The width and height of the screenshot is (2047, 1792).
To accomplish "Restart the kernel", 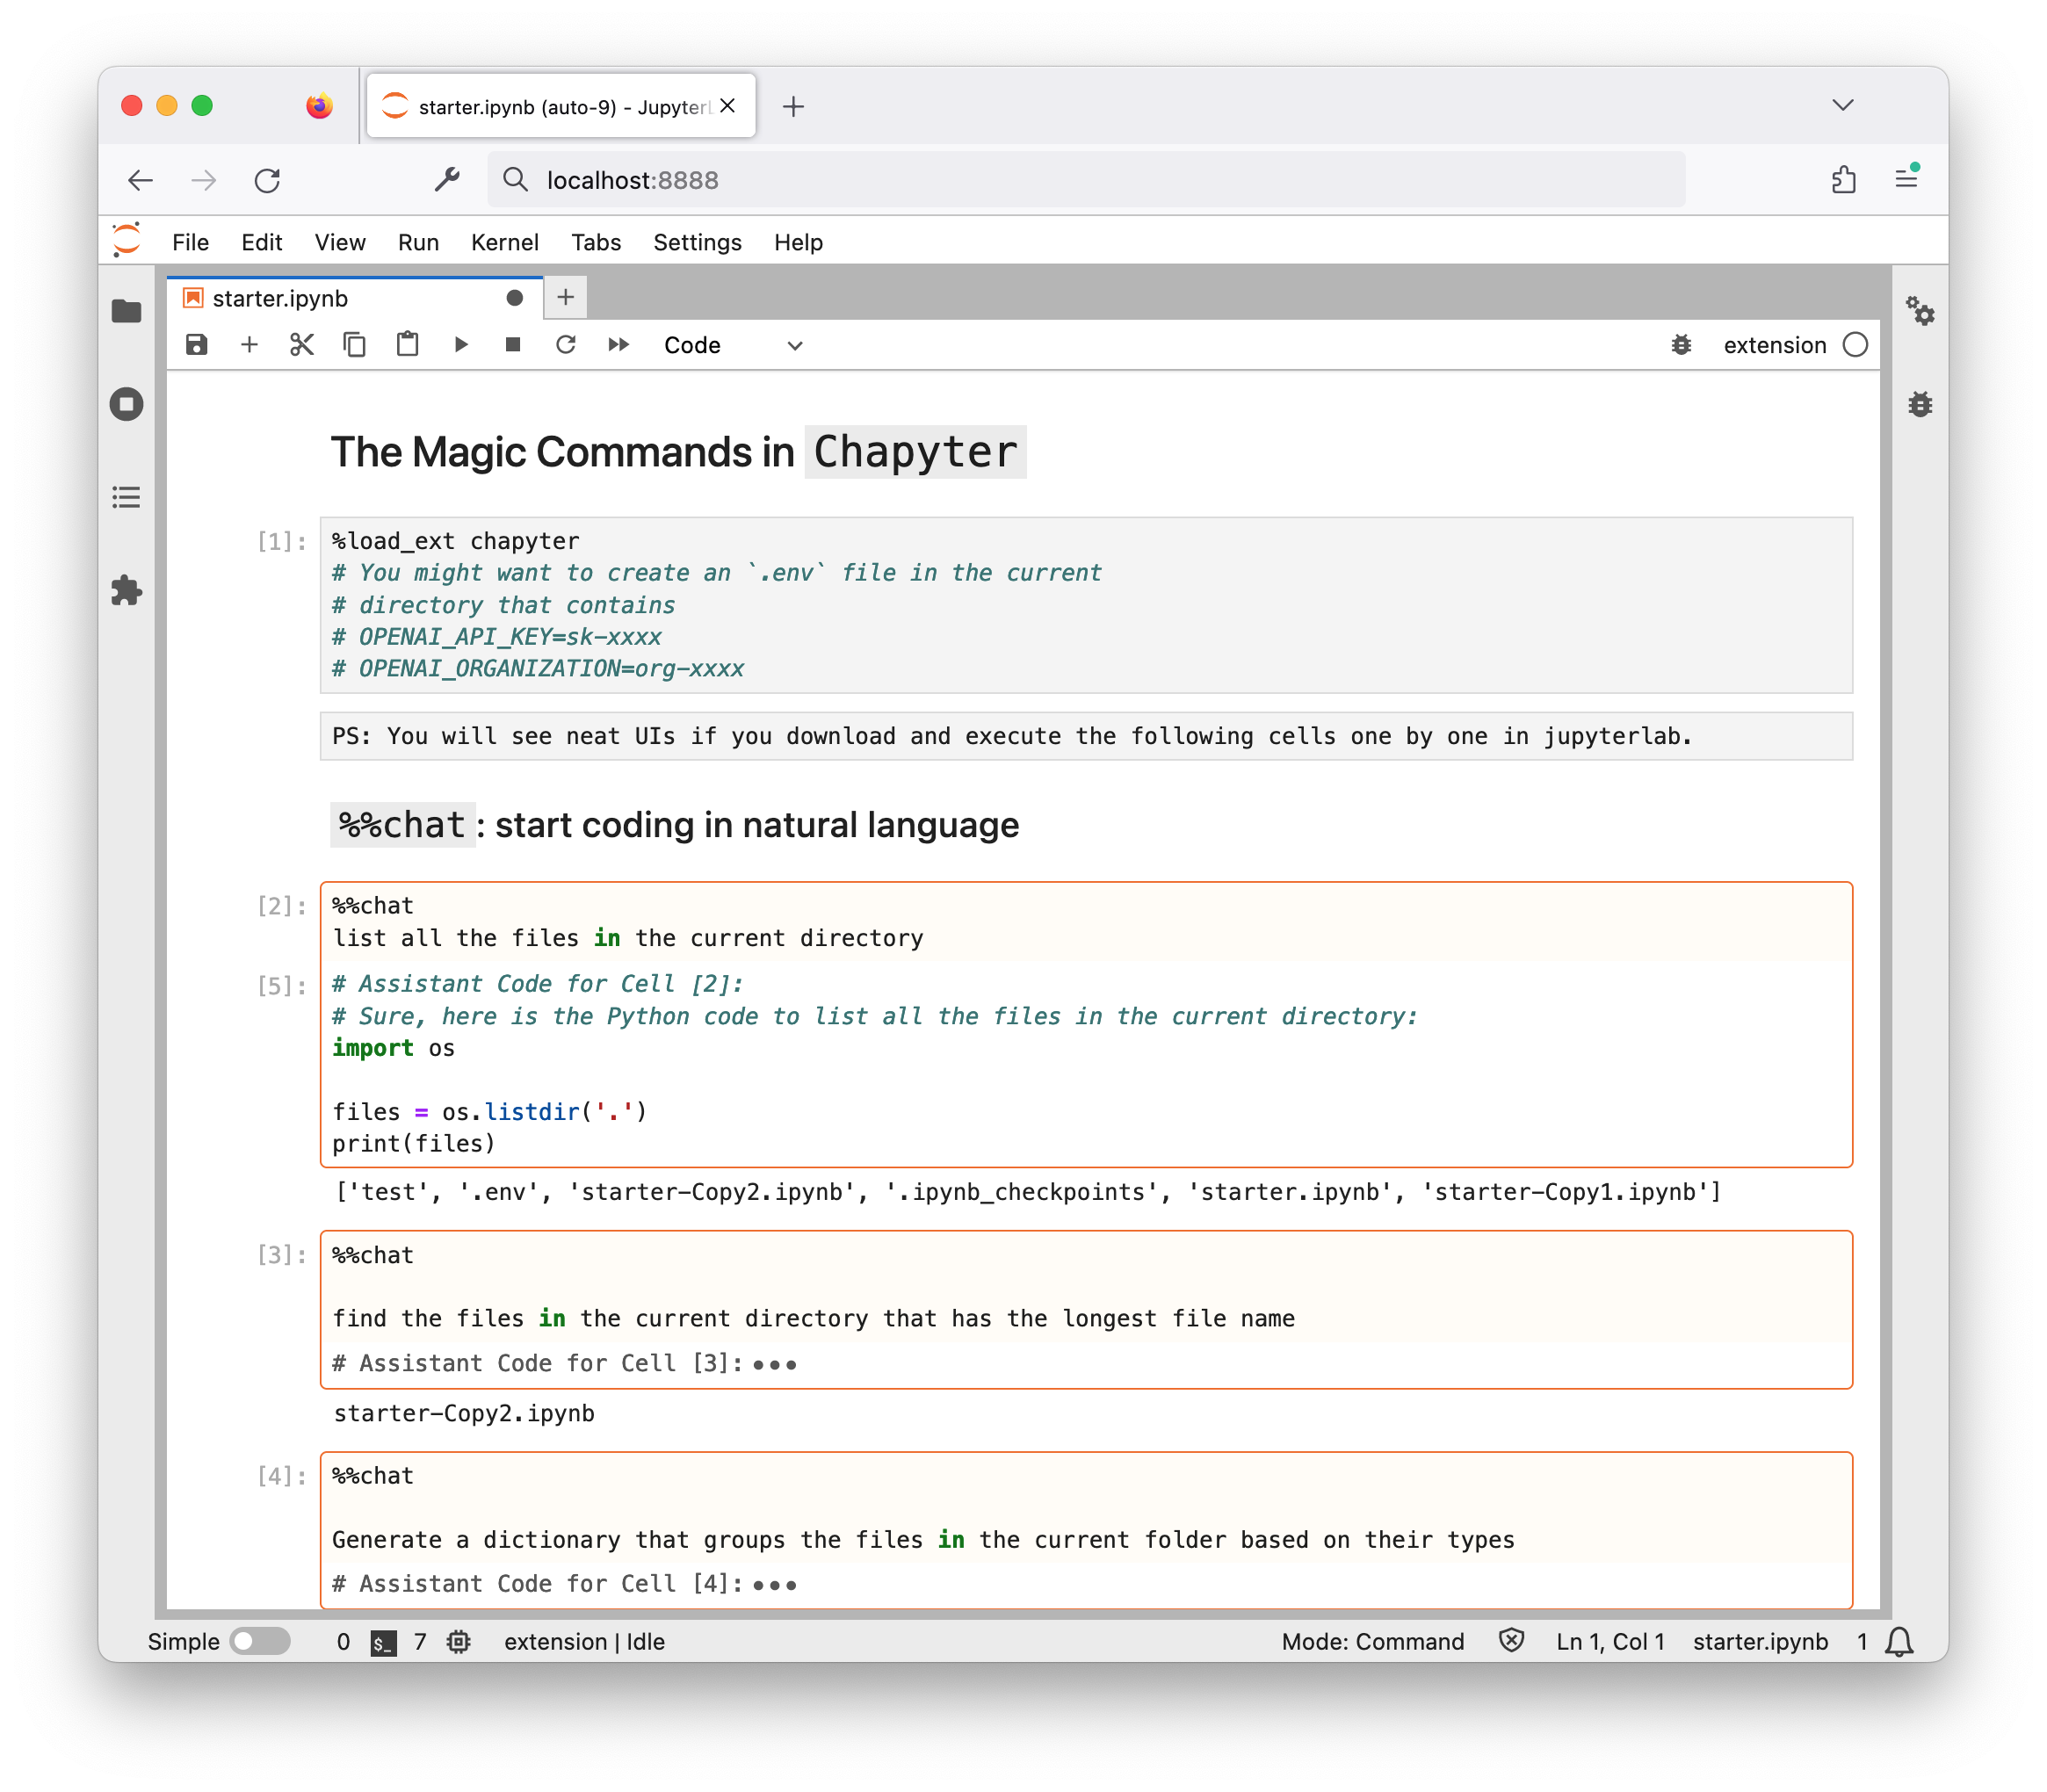I will point(566,345).
